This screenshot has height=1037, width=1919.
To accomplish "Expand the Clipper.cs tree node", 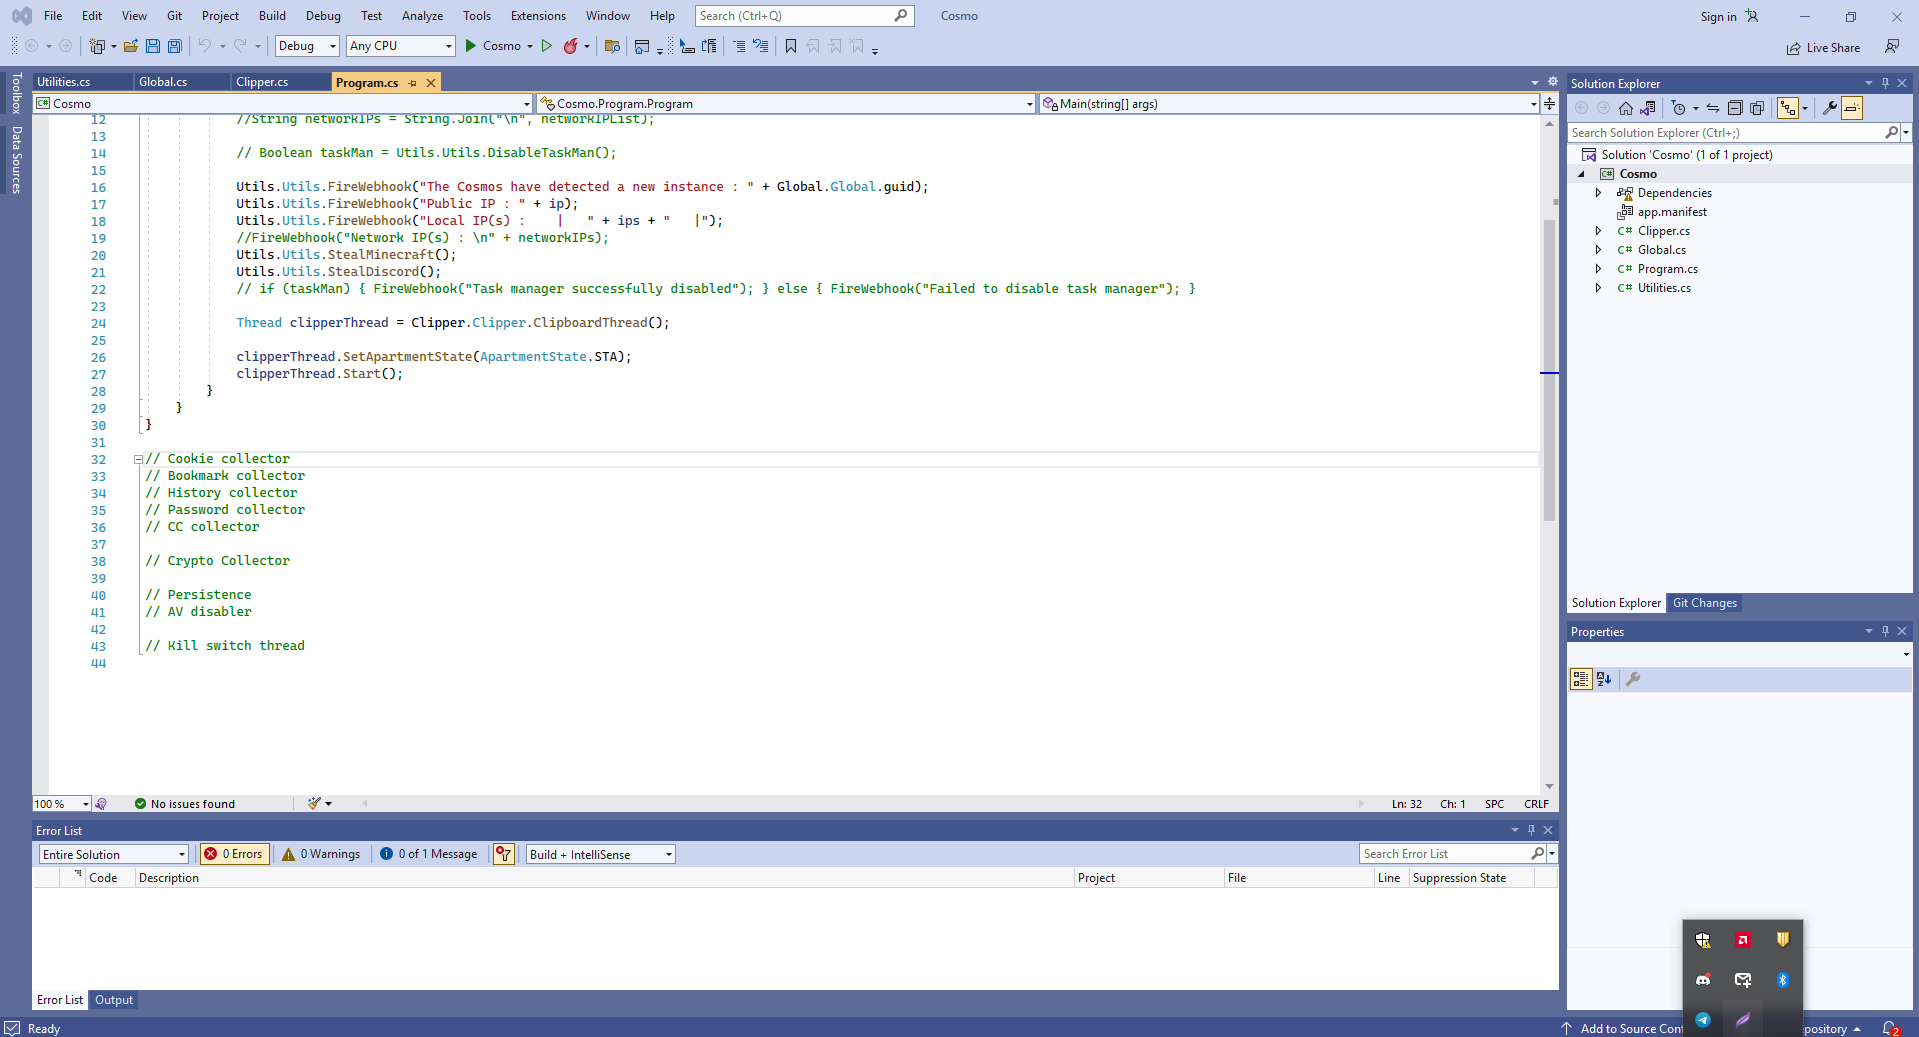I will click(x=1598, y=231).
